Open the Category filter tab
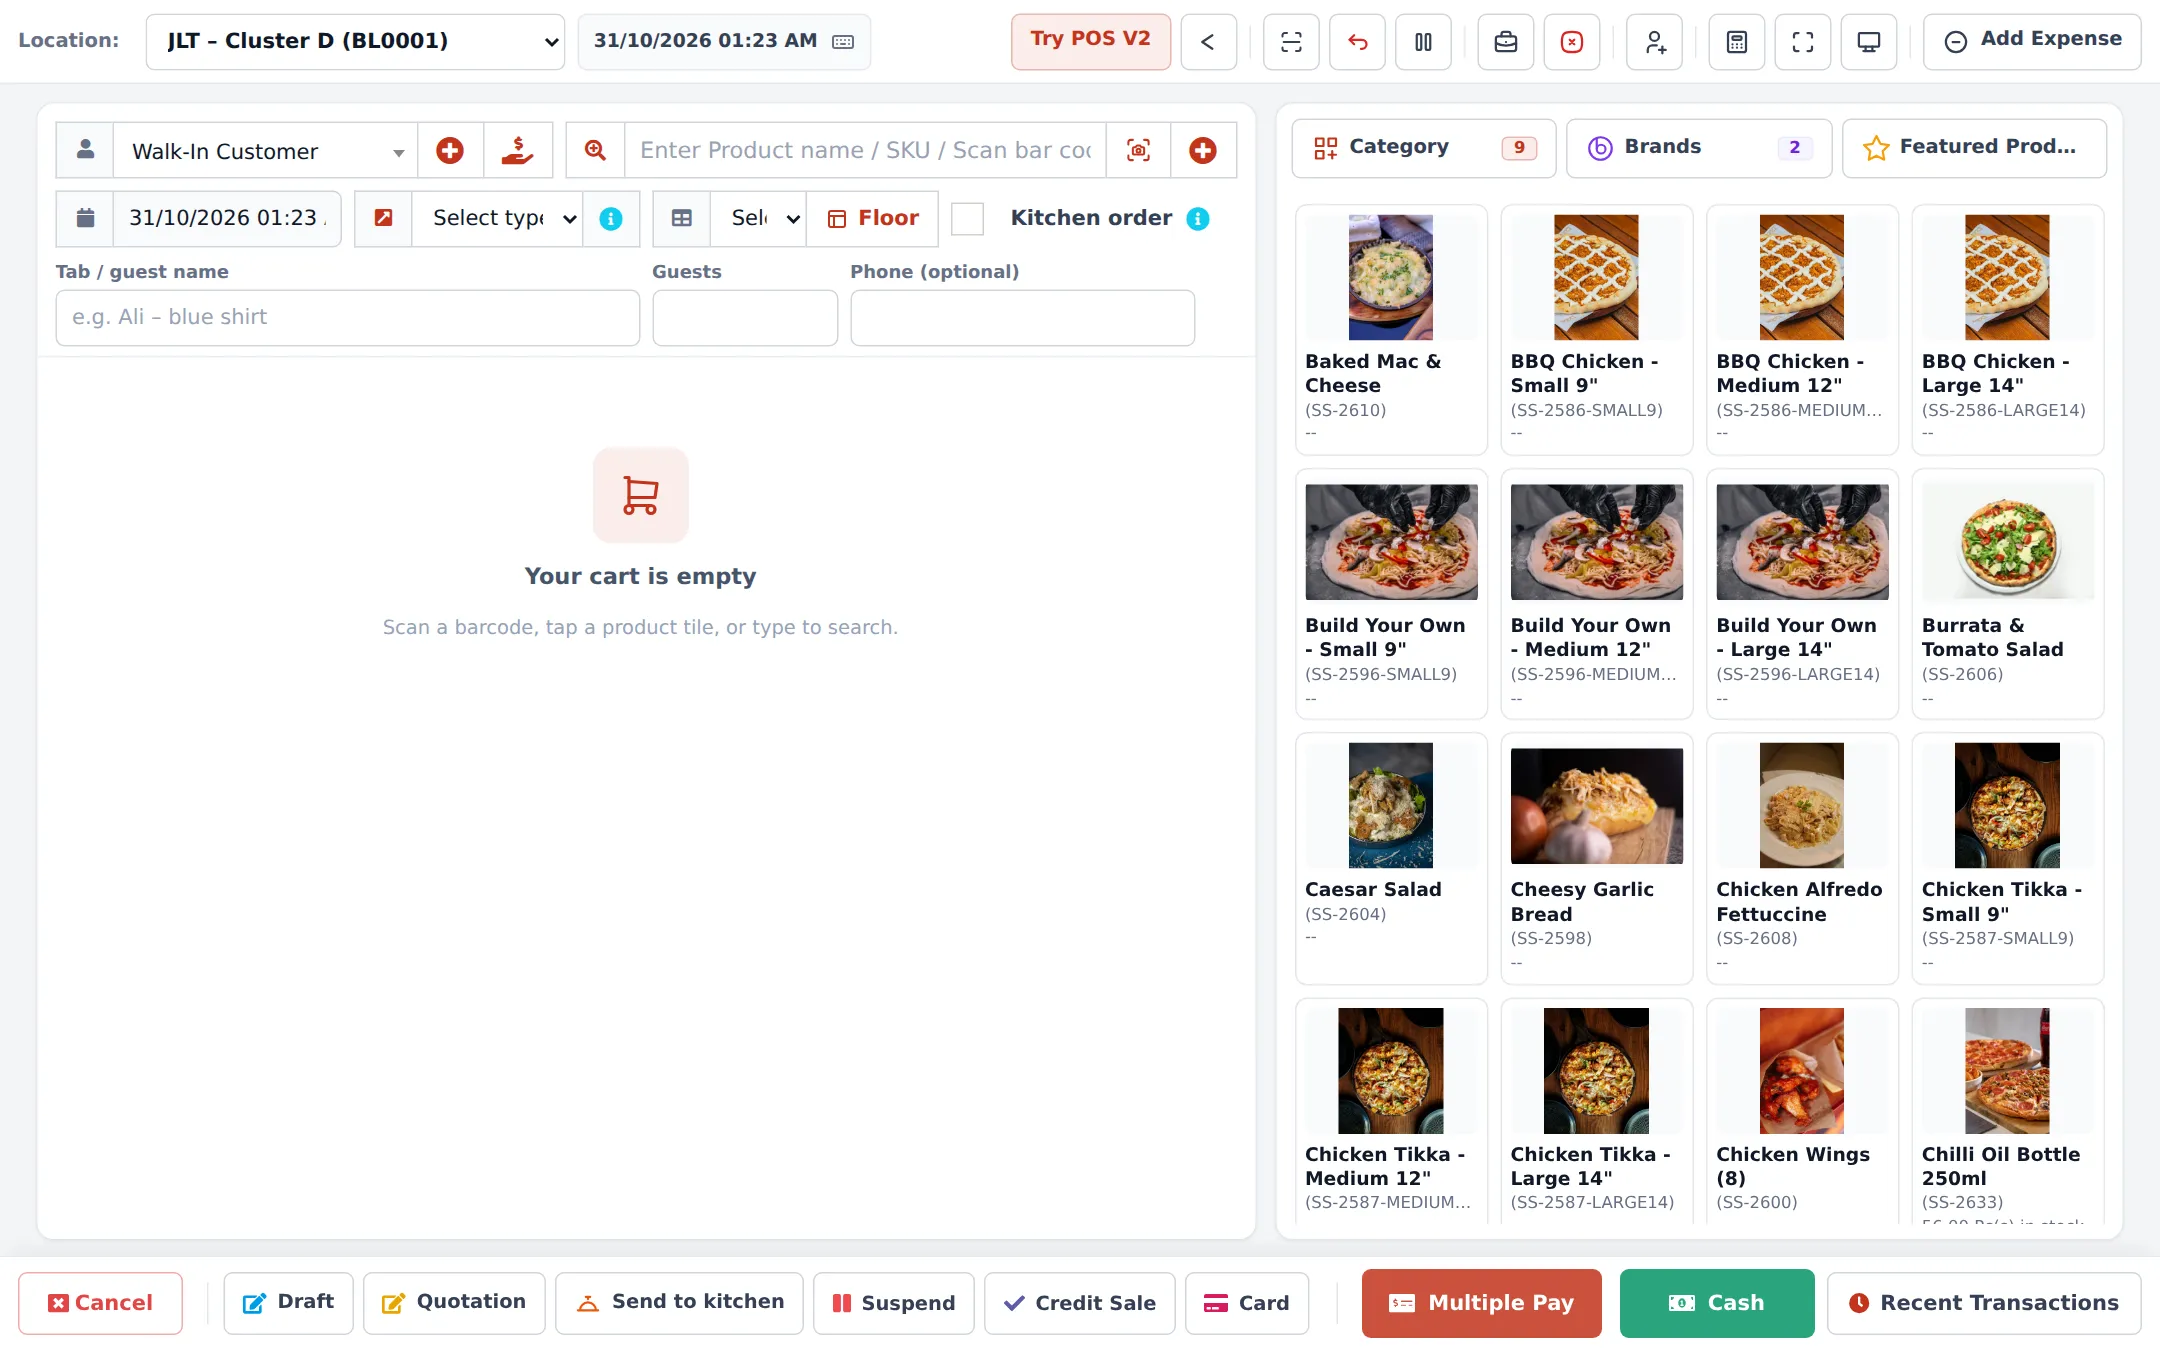Viewport: 2160px width, 1350px height. coord(1423,148)
